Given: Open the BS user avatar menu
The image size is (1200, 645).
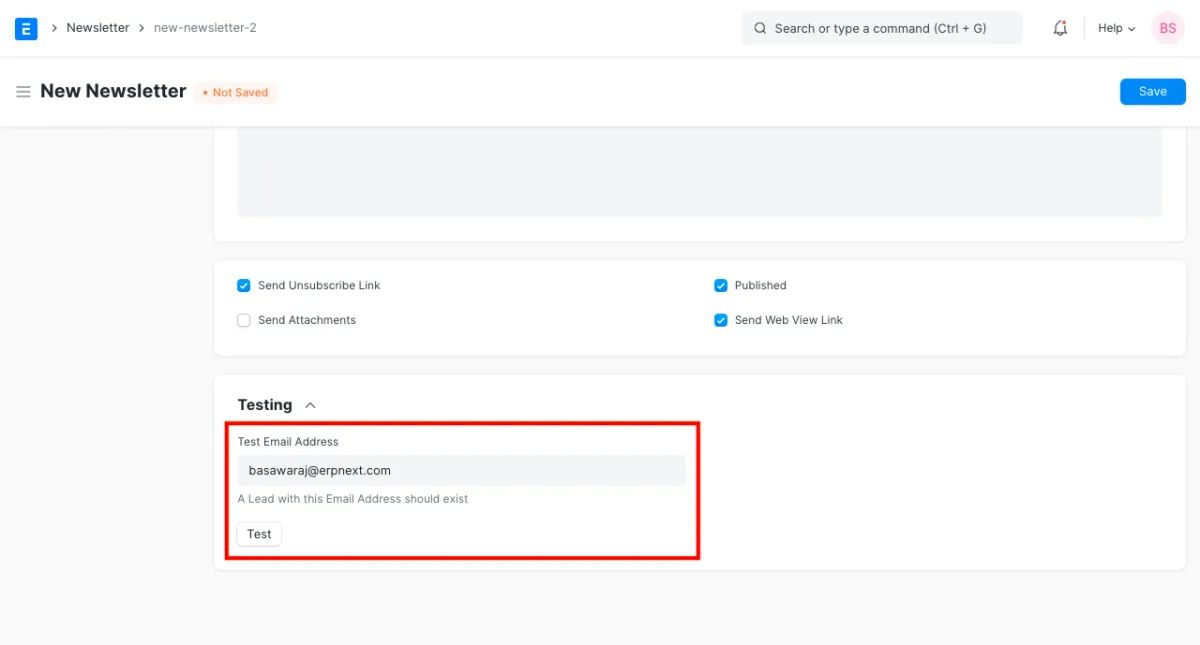Looking at the screenshot, I should pos(1168,28).
